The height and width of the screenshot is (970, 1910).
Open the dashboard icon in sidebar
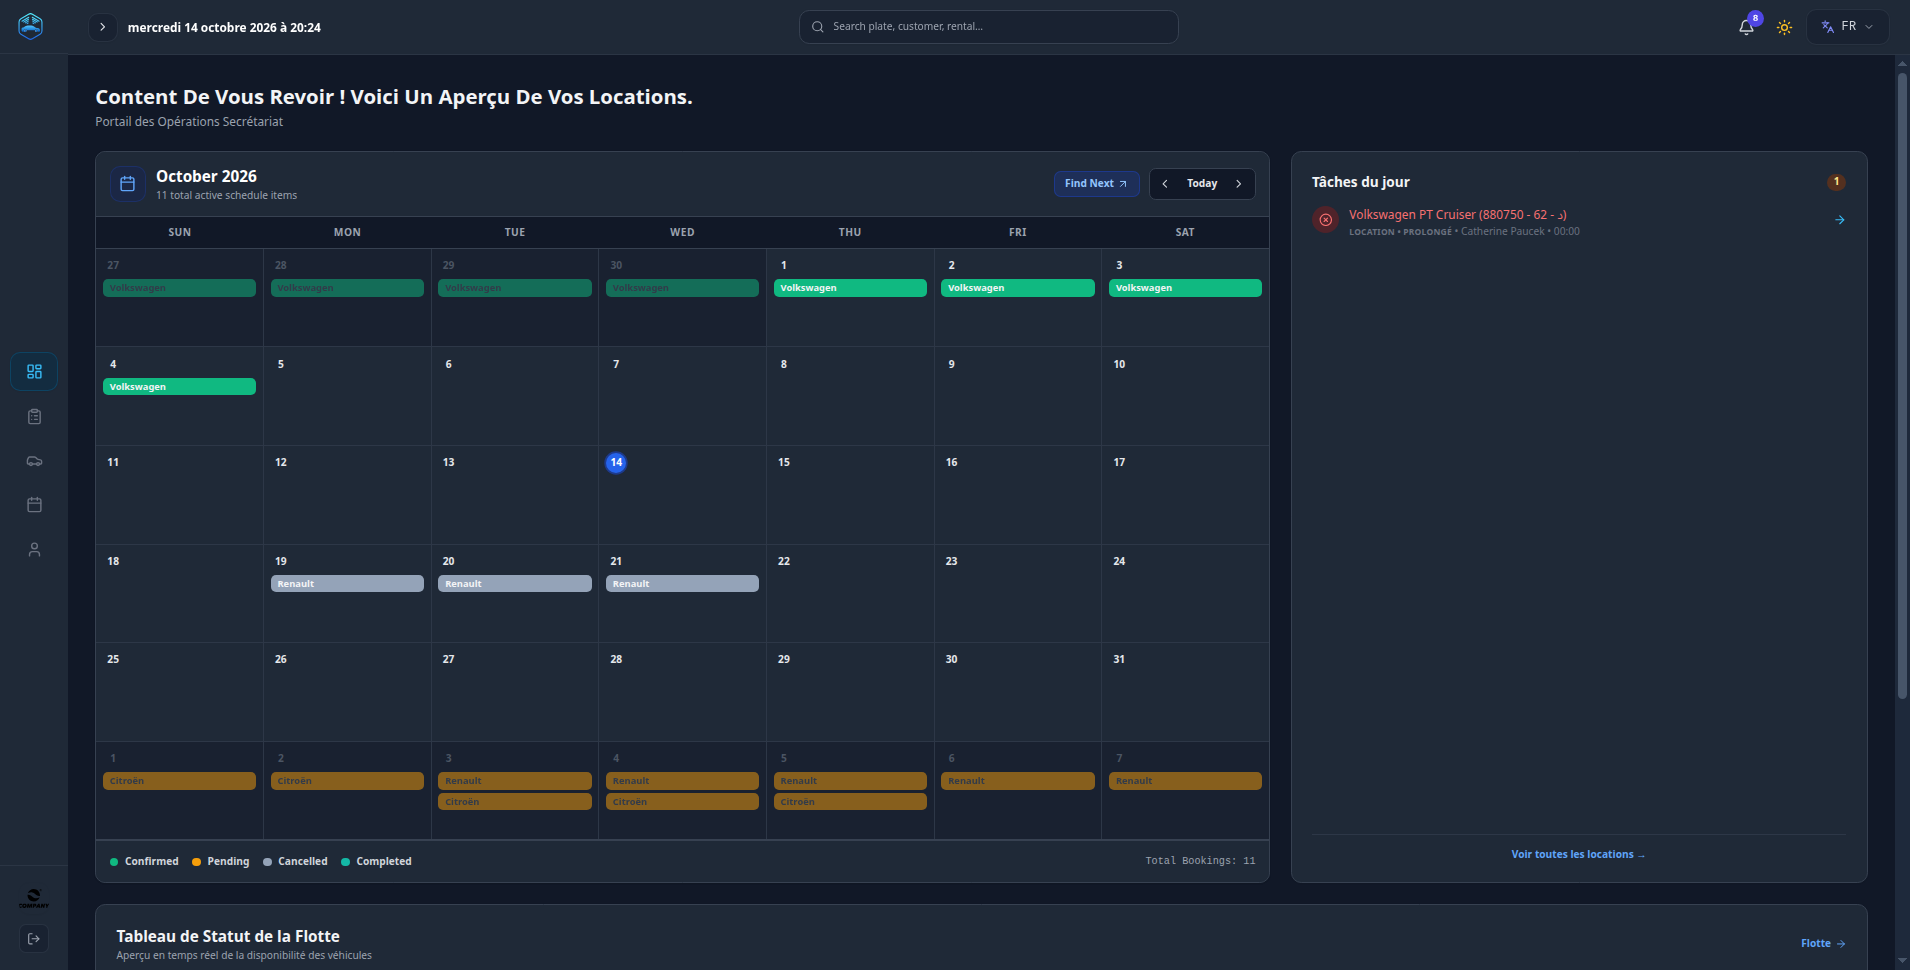[x=34, y=372]
